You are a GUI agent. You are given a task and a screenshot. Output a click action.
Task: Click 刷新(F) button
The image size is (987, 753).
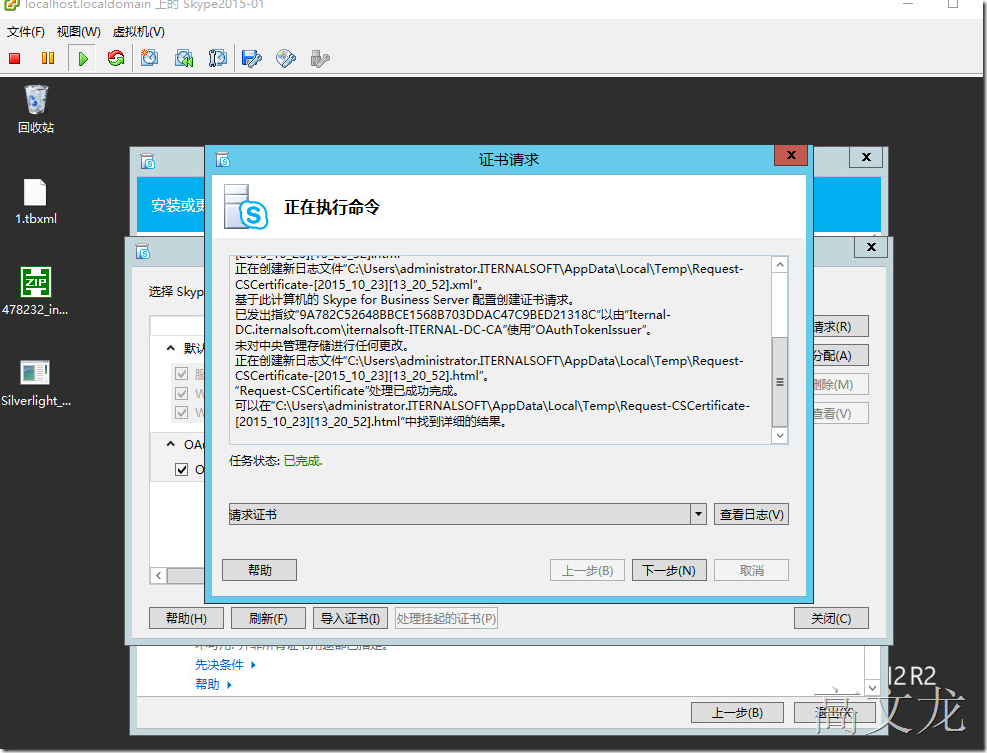pos(268,618)
